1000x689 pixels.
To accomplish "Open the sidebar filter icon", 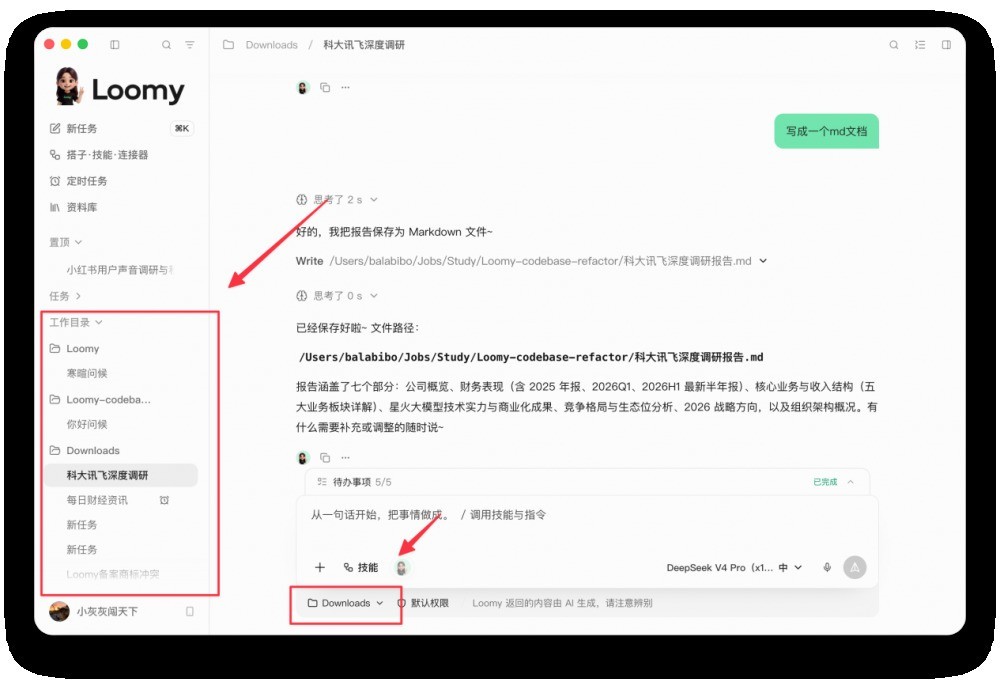I will point(189,45).
